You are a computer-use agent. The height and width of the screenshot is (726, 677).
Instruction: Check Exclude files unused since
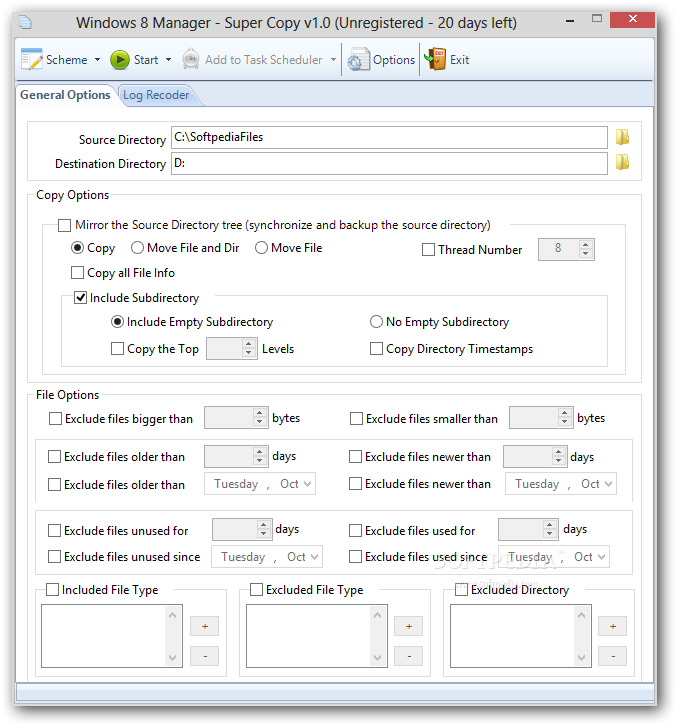coord(54,557)
